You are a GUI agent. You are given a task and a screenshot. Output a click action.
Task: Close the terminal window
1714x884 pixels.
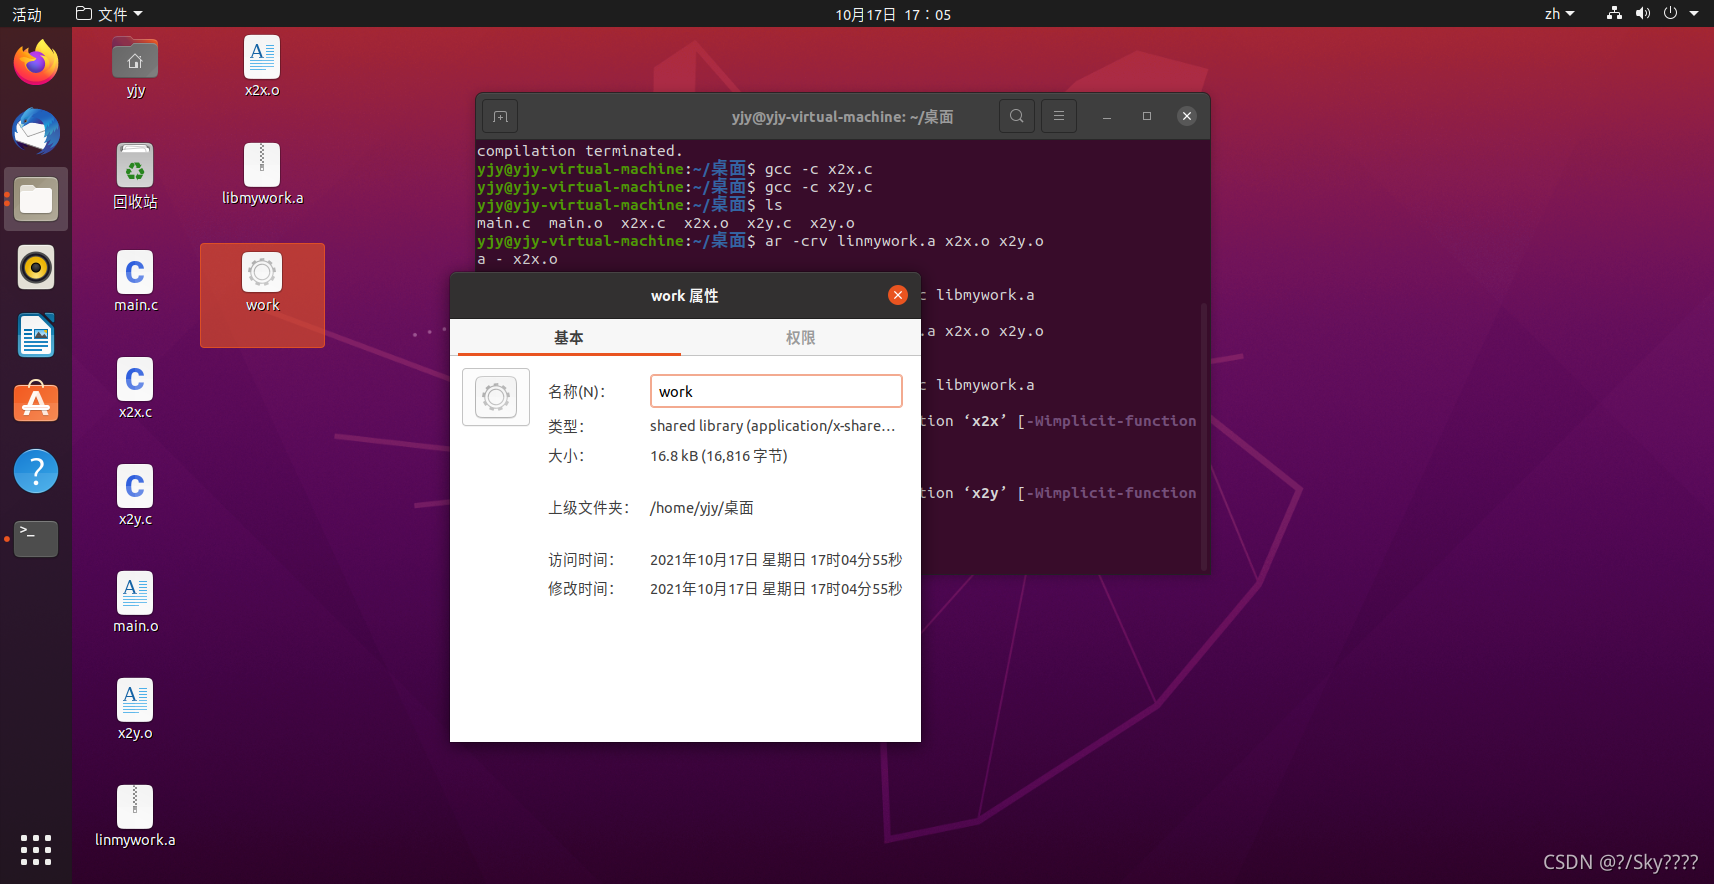coord(1187,117)
